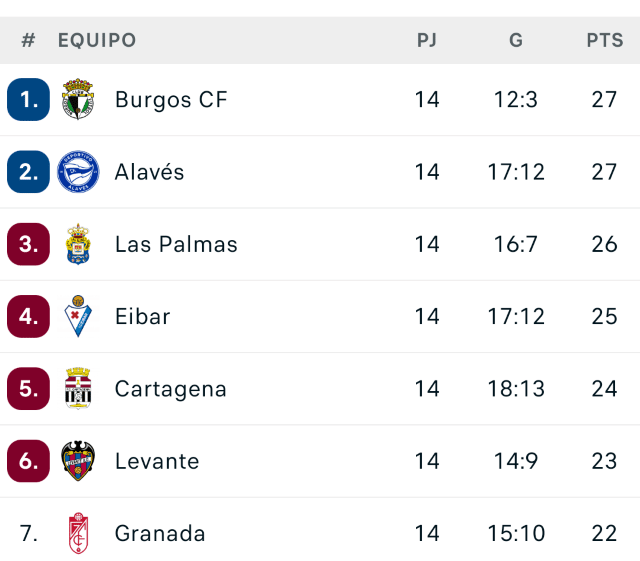Click Eibar's 25 points value
This screenshot has height=561, width=640.
(604, 316)
